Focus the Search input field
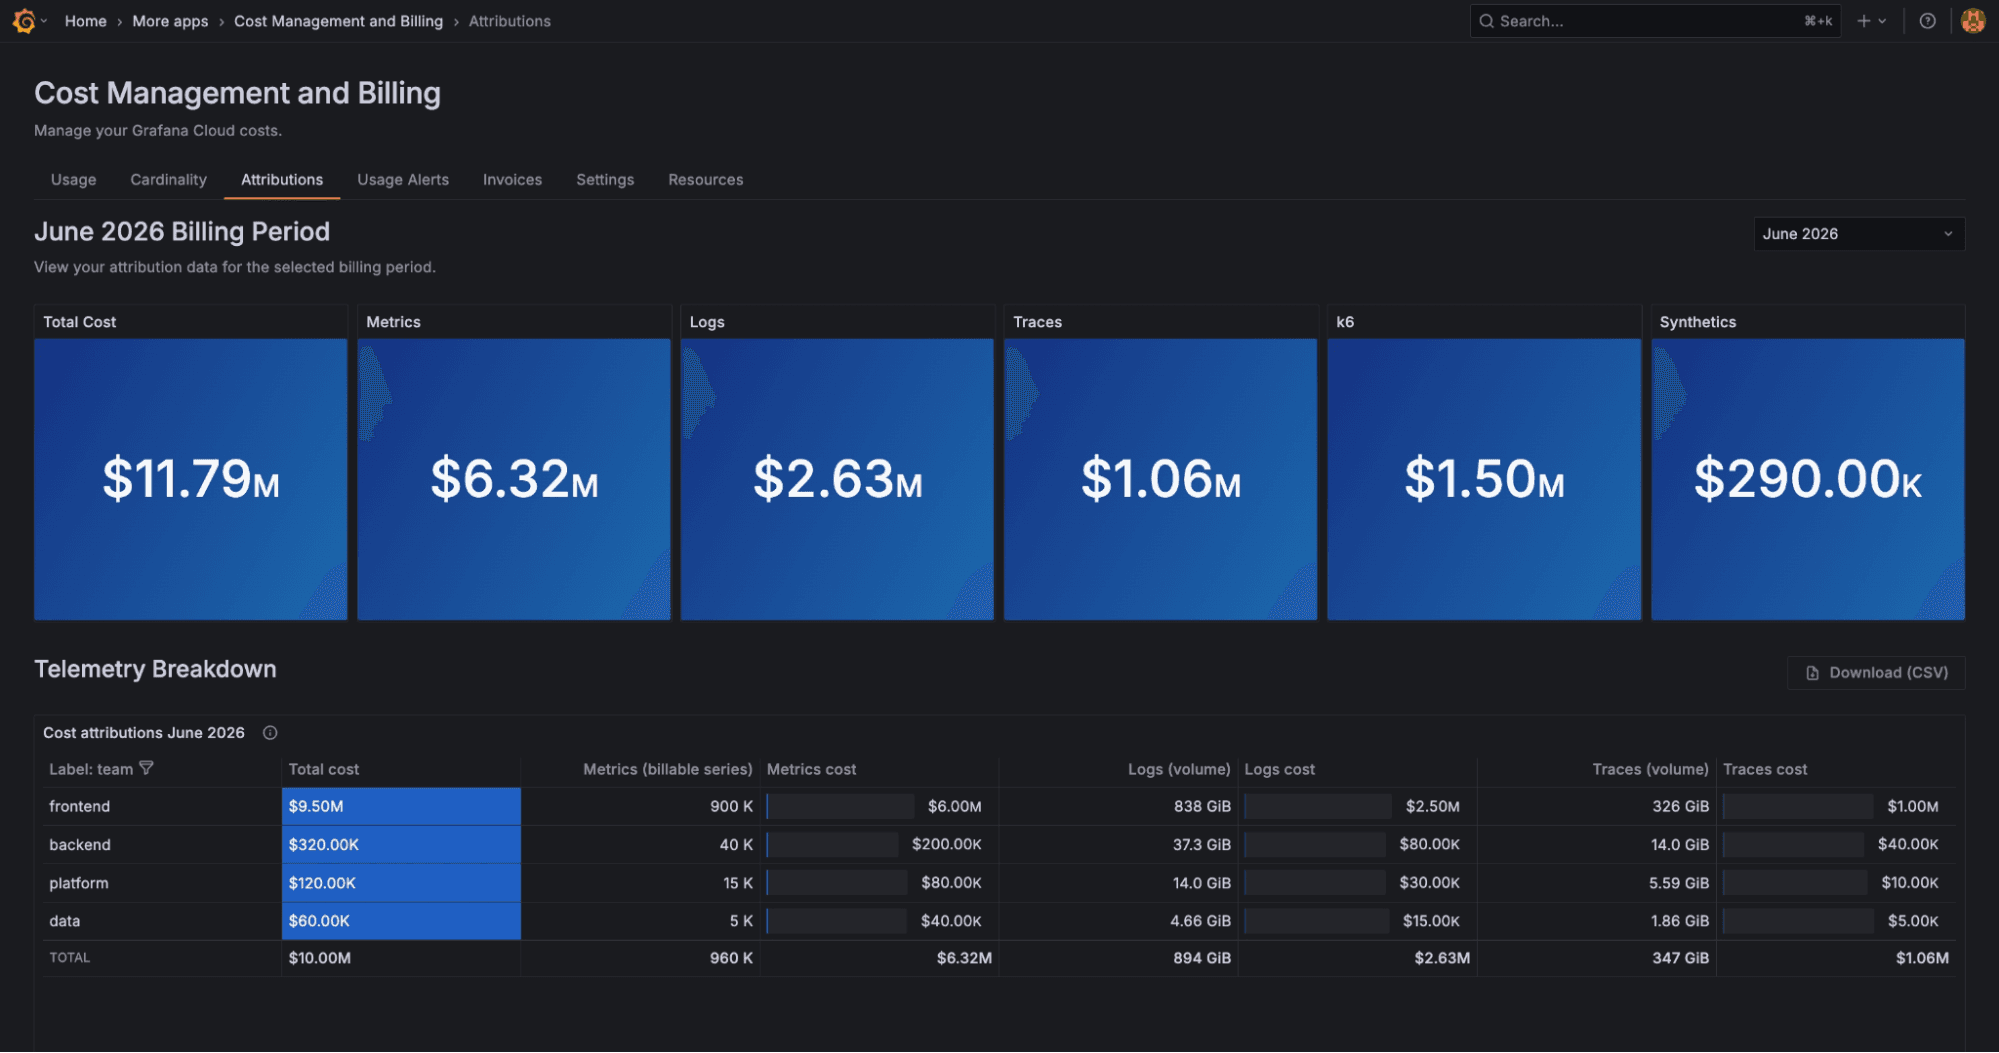This screenshot has height=1053, width=1999. [1655, 21]
